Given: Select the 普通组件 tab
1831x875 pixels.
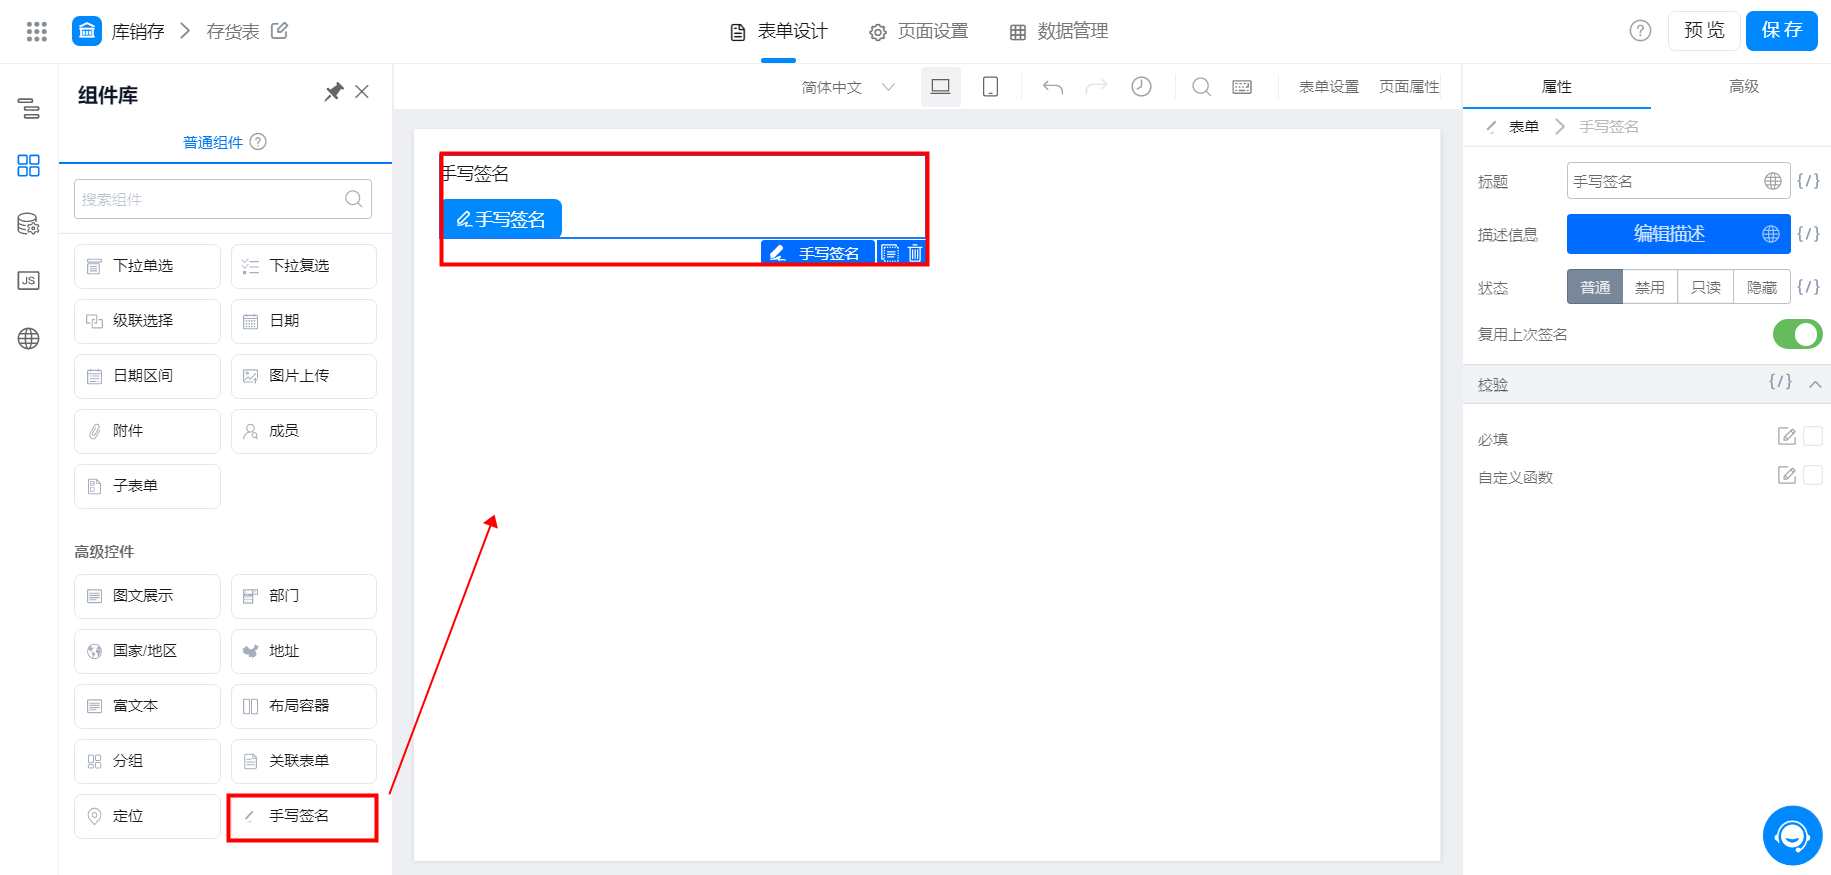Looking at the screenshot, I should coord(213,142).
